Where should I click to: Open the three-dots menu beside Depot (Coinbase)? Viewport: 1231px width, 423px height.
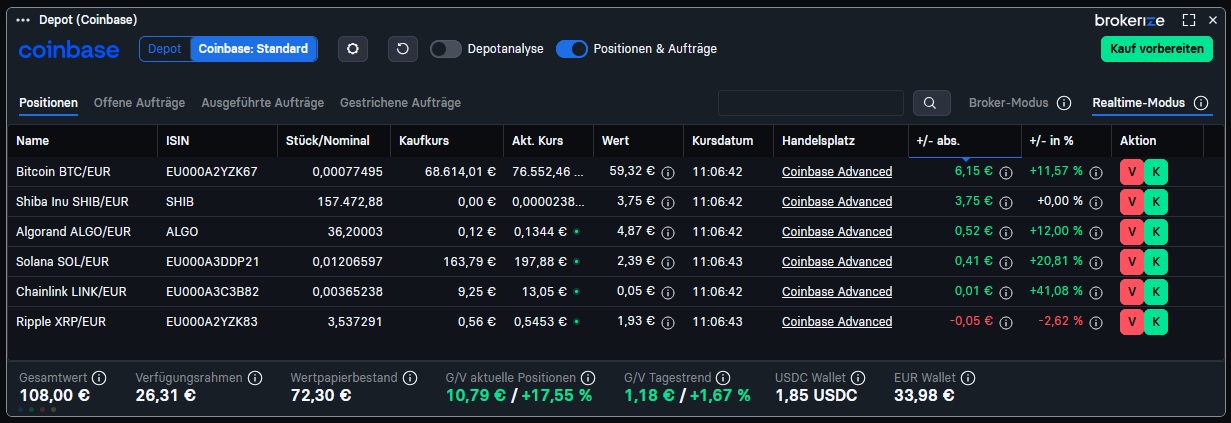click(24, 20)
